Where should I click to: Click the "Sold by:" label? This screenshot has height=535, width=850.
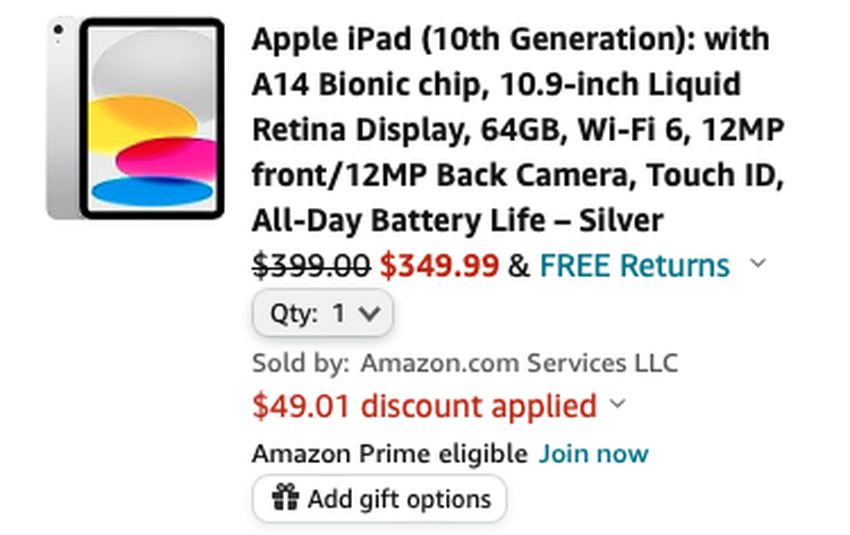(301, 362)
